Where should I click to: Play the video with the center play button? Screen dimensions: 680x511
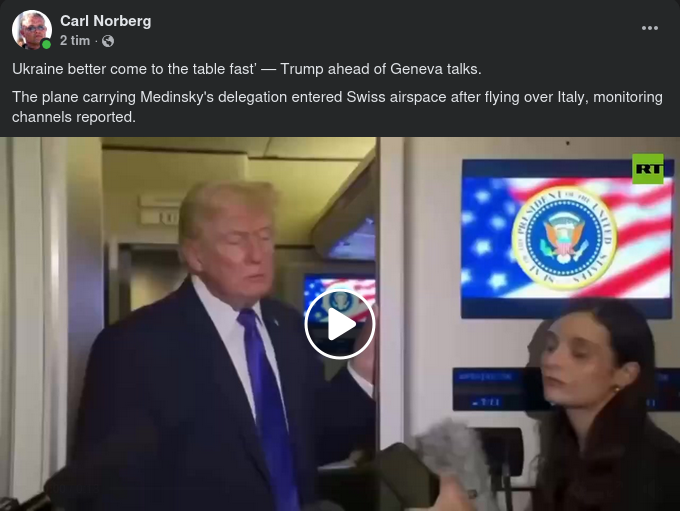(340, 324)
